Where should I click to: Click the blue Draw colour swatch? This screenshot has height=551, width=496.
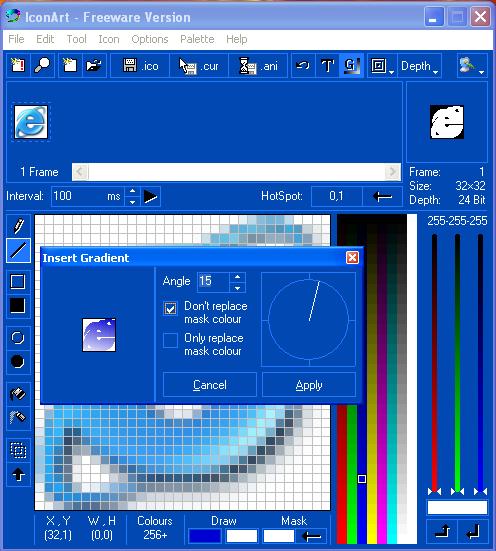pyautogui.click(x=205, y=536)
